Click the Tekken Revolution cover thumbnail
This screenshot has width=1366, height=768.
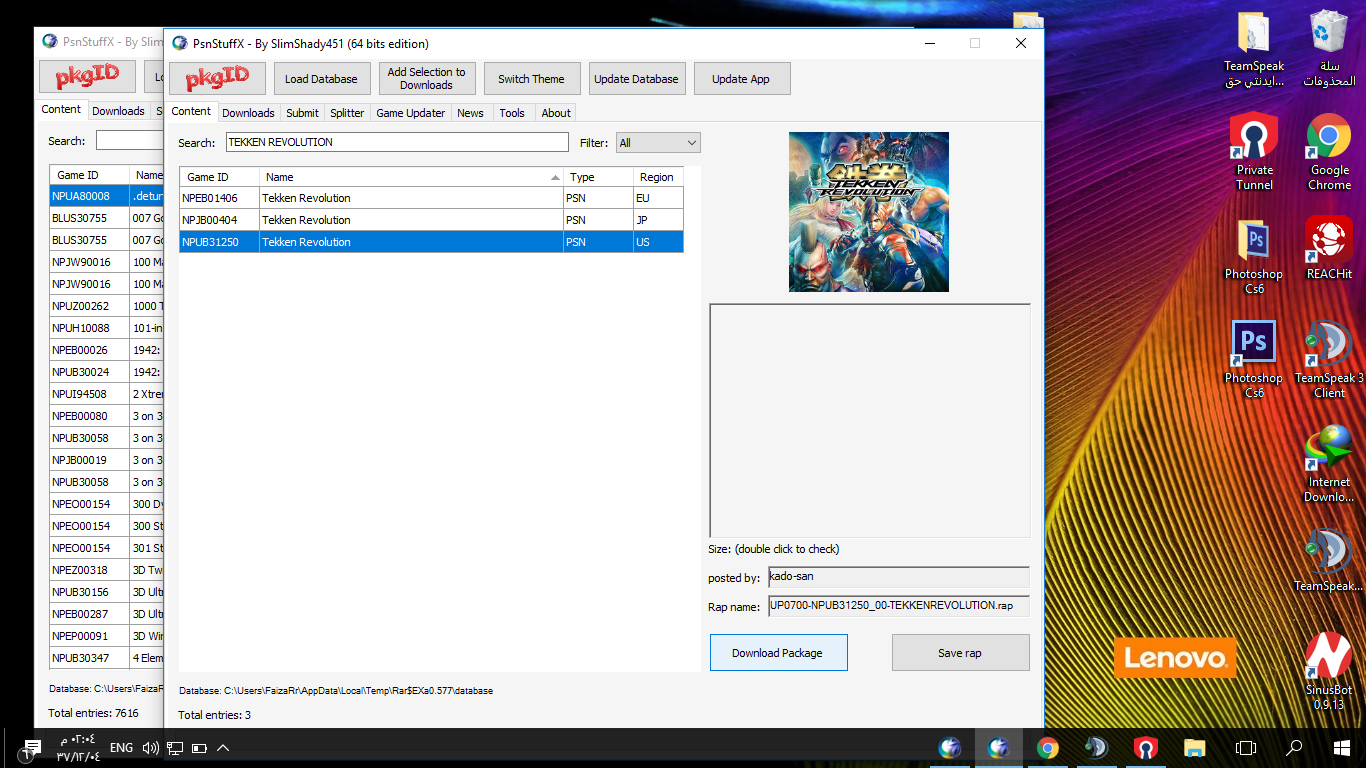(x=868, y=212)
